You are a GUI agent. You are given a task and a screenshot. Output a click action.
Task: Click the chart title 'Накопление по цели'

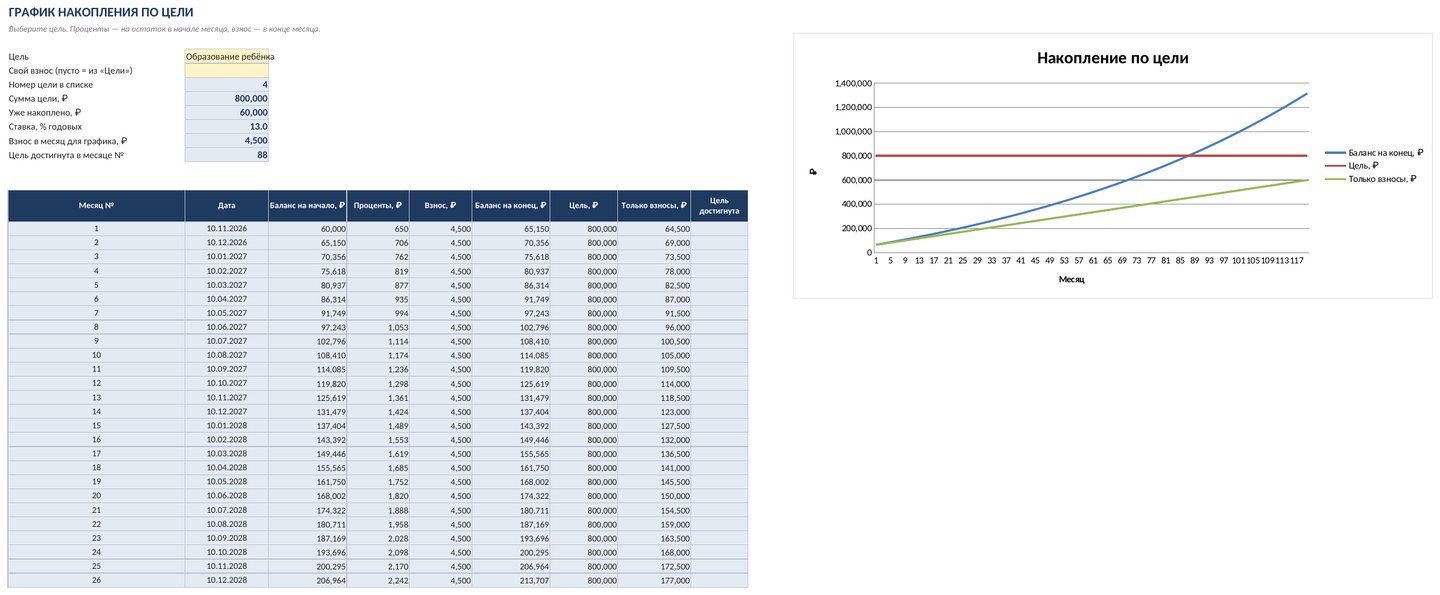(x=1112, y=58)
